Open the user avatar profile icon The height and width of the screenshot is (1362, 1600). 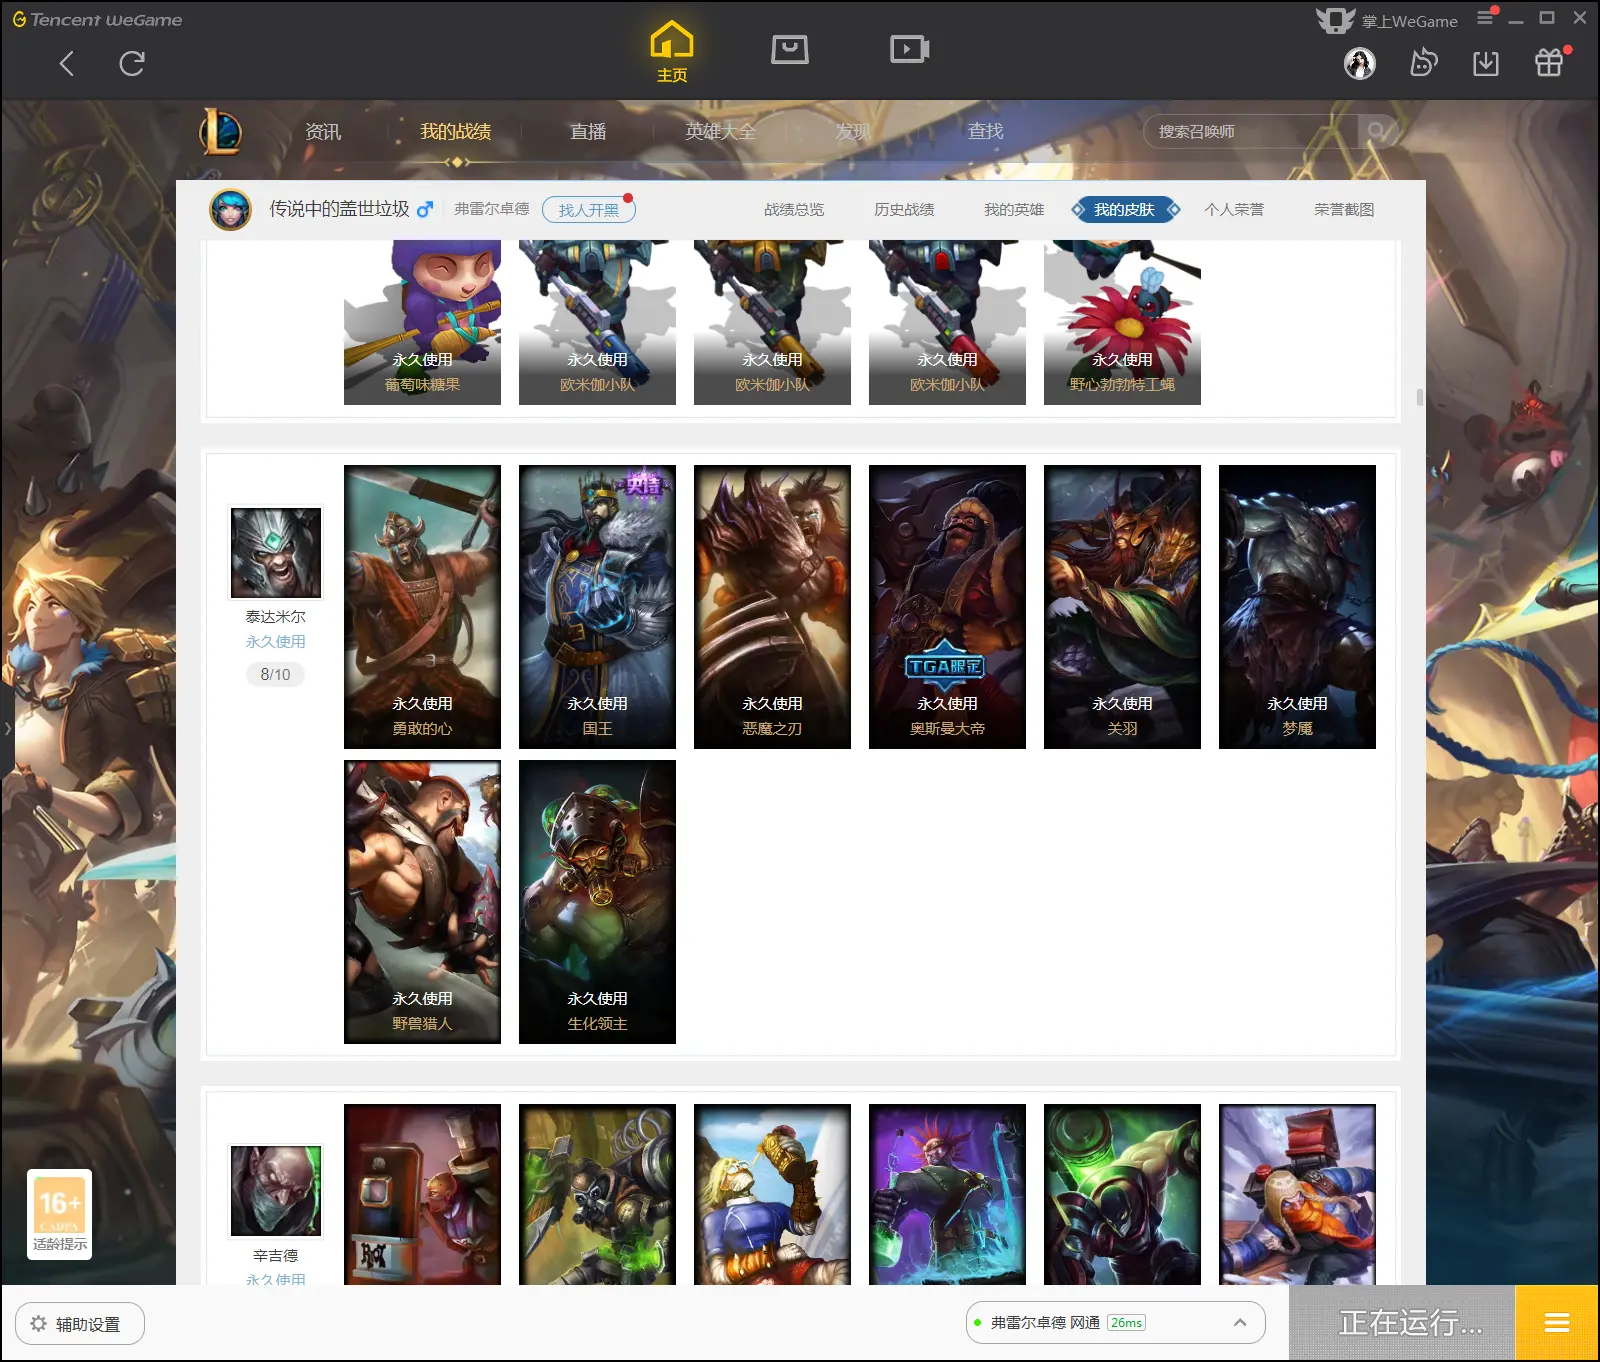coord(1360,63)
